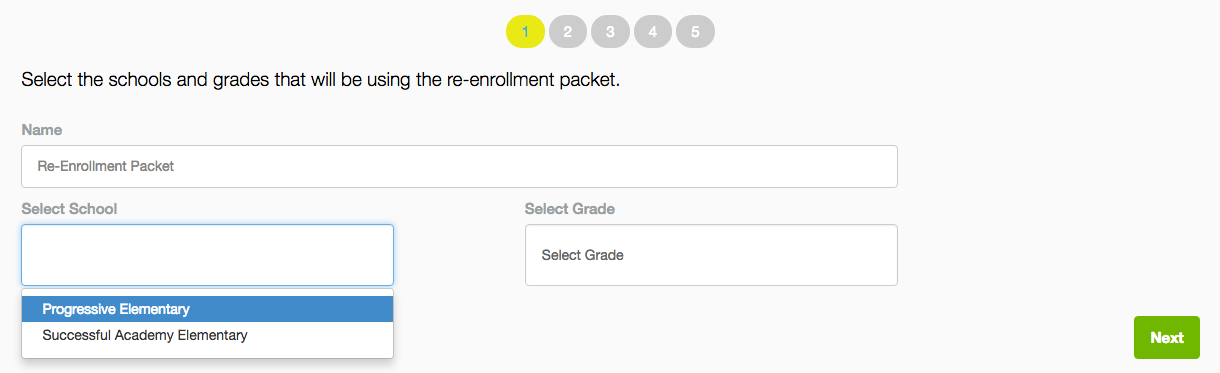Jump to step 2 indicator
1220x373 pixels.
pyautogui.click(x=567, y=31)
